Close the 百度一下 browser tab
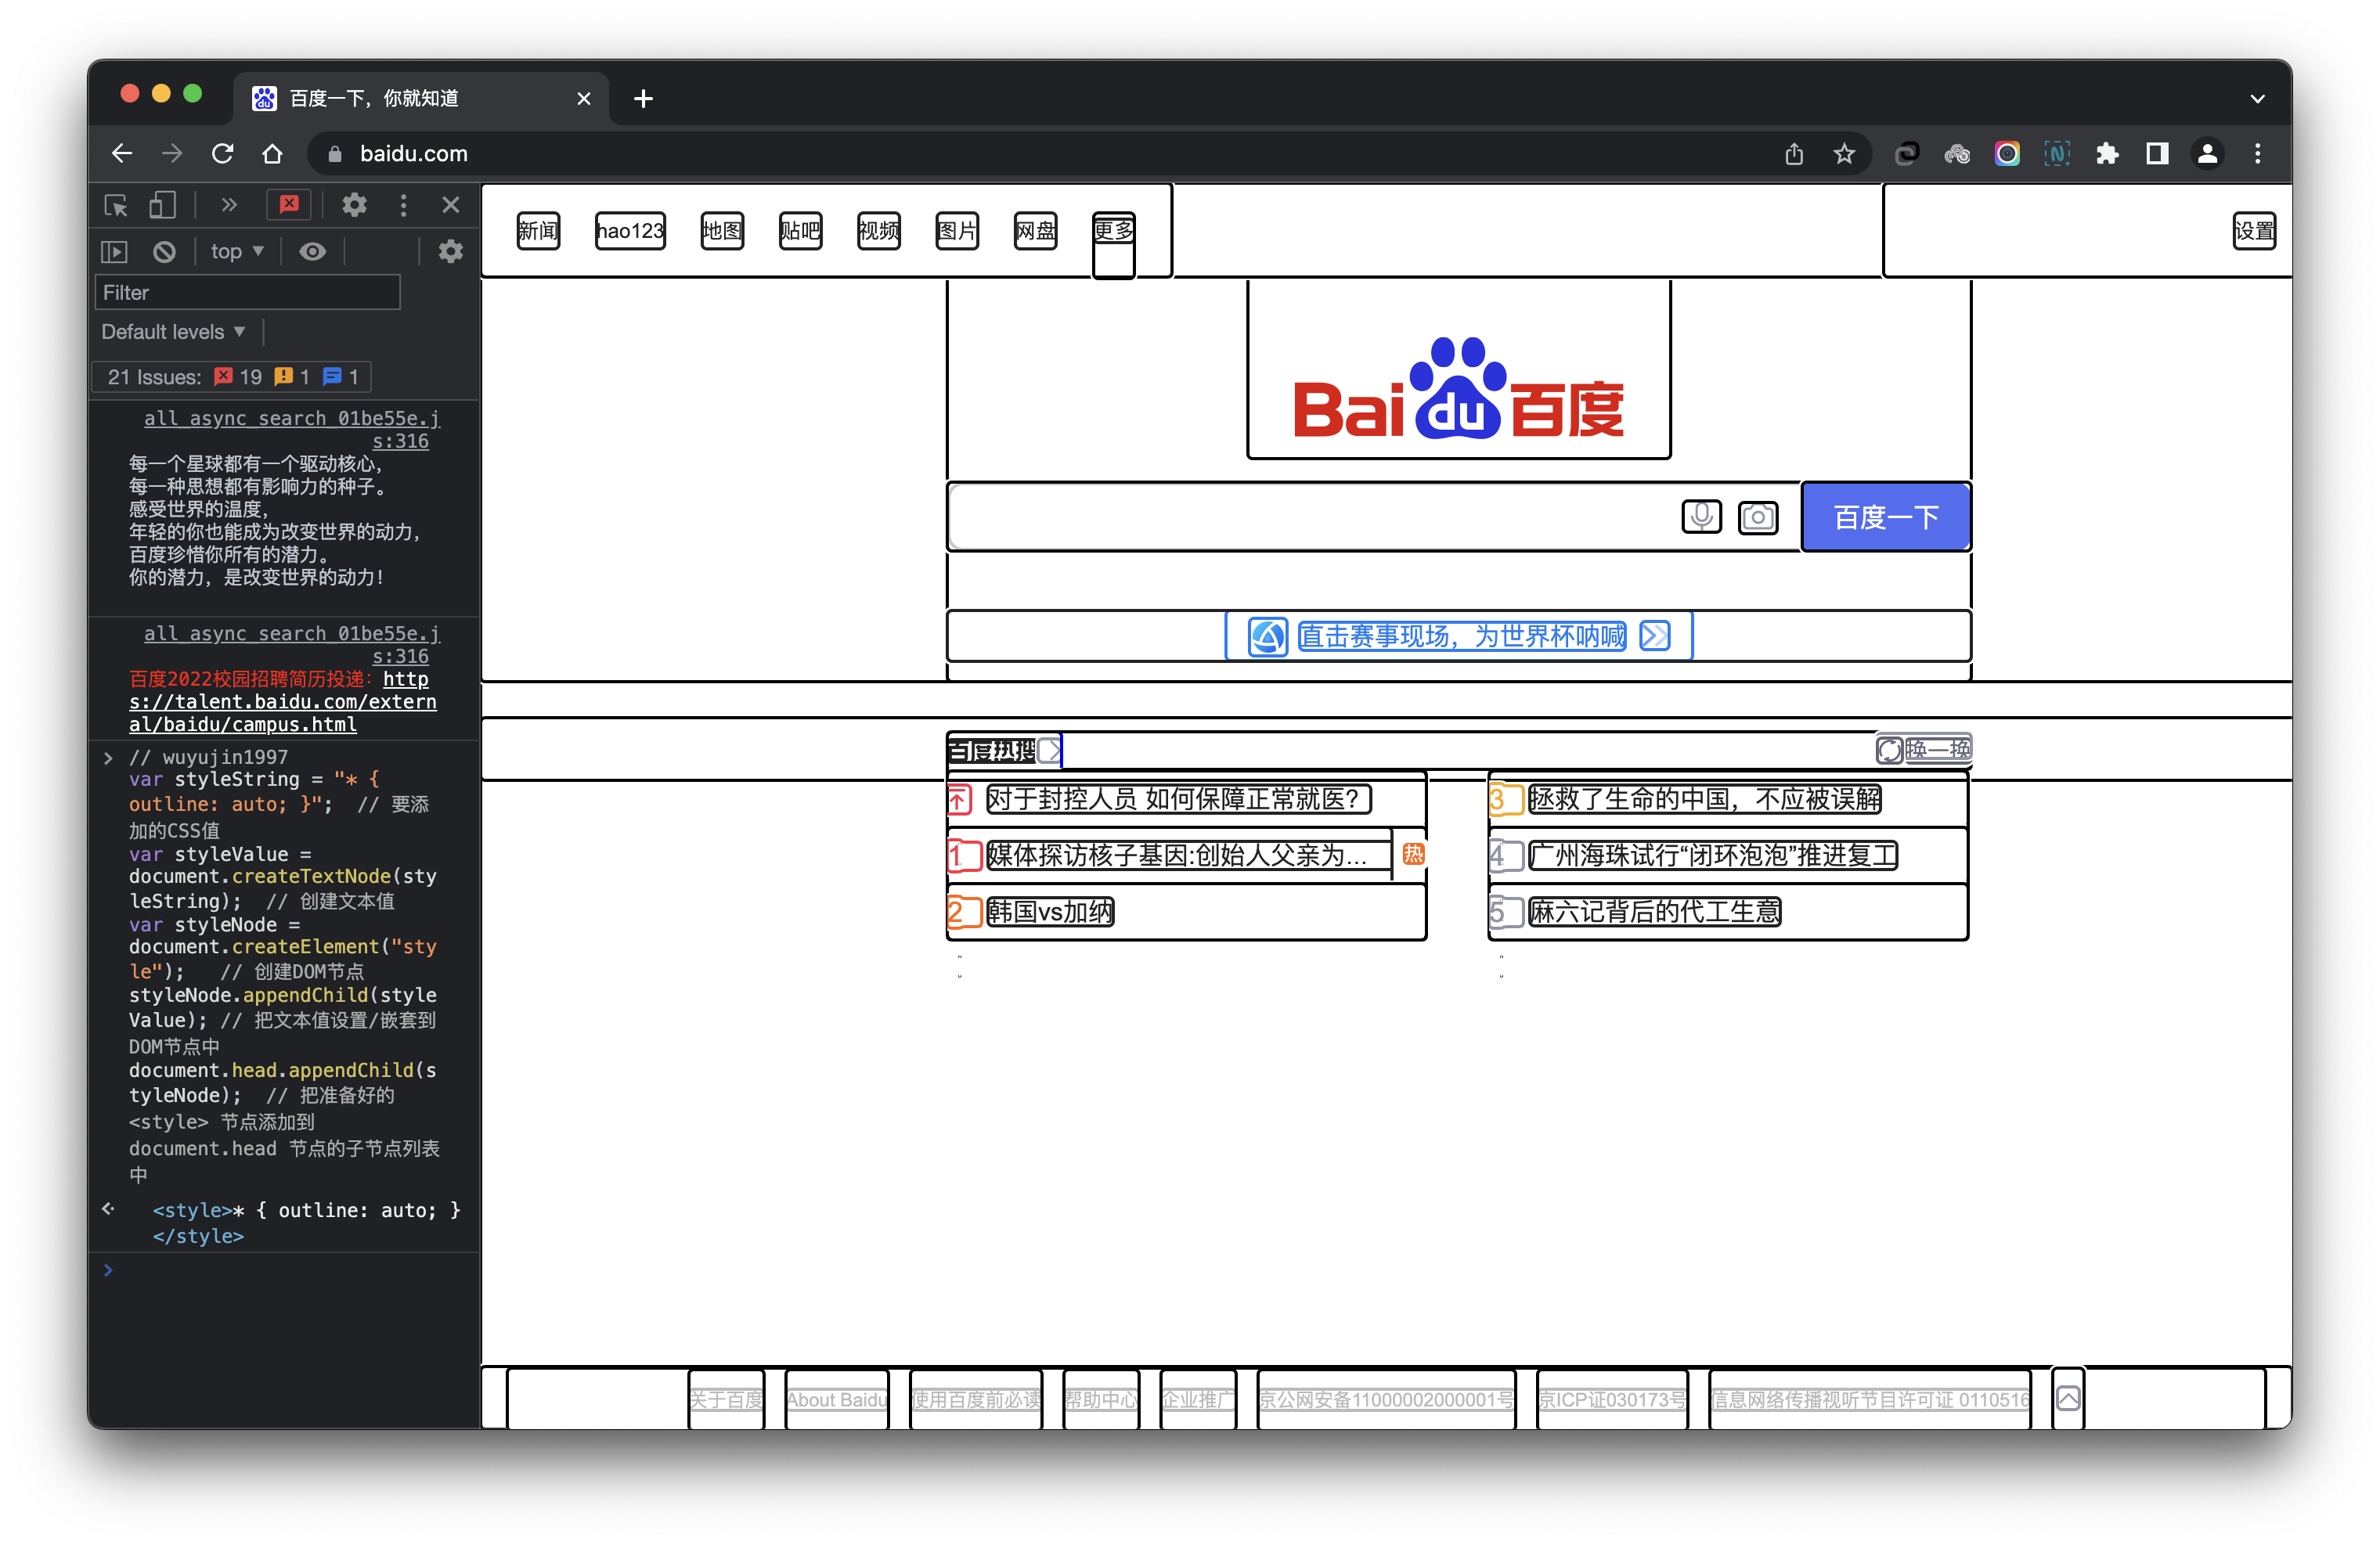The image size is (2380, 1545). coord(584,98)
